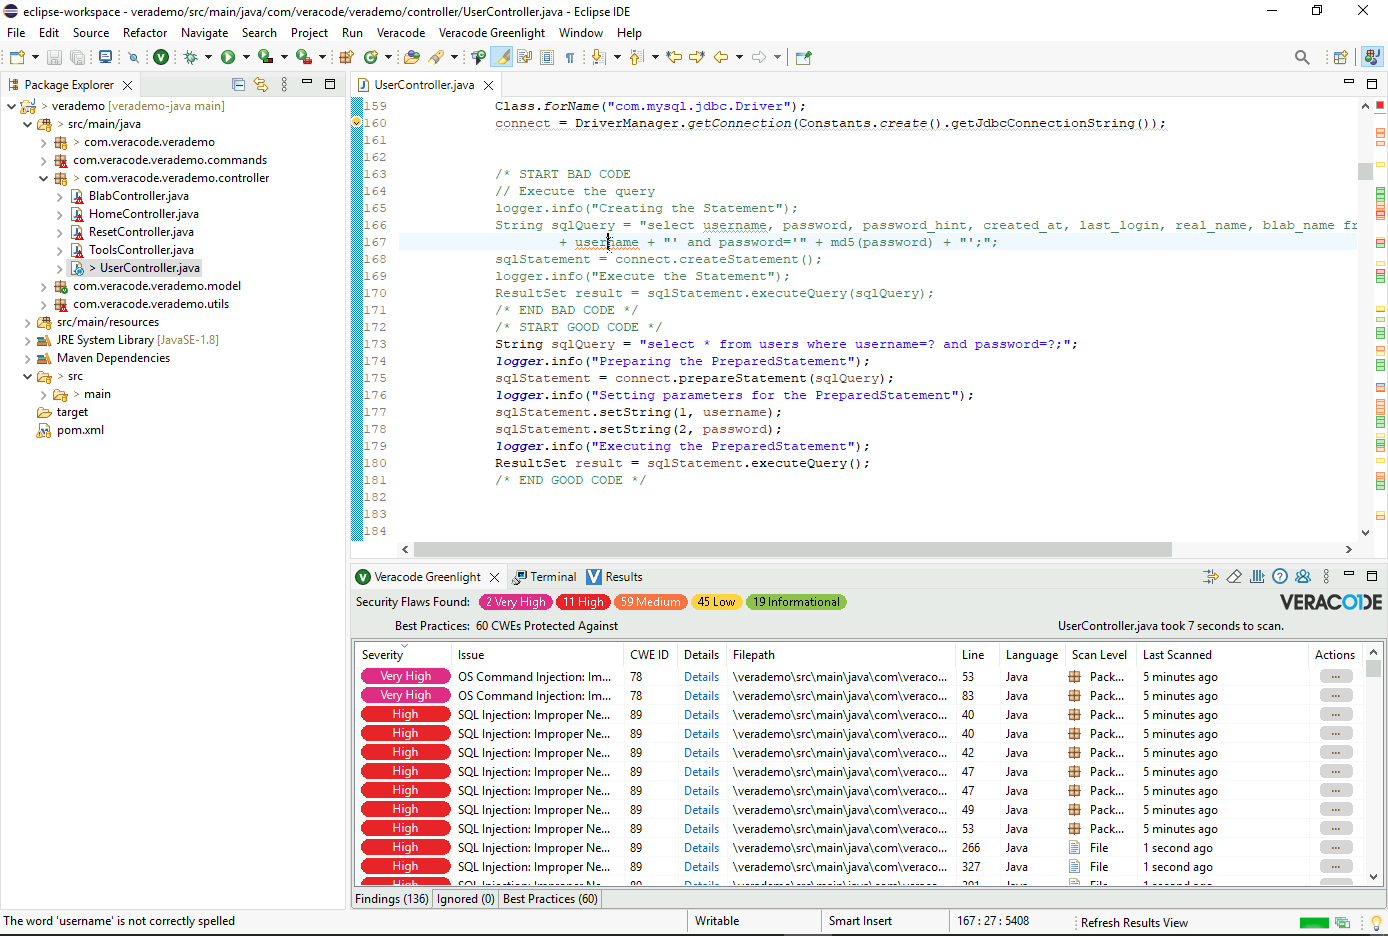Click the toolbar search magnifier icon

1302,57
